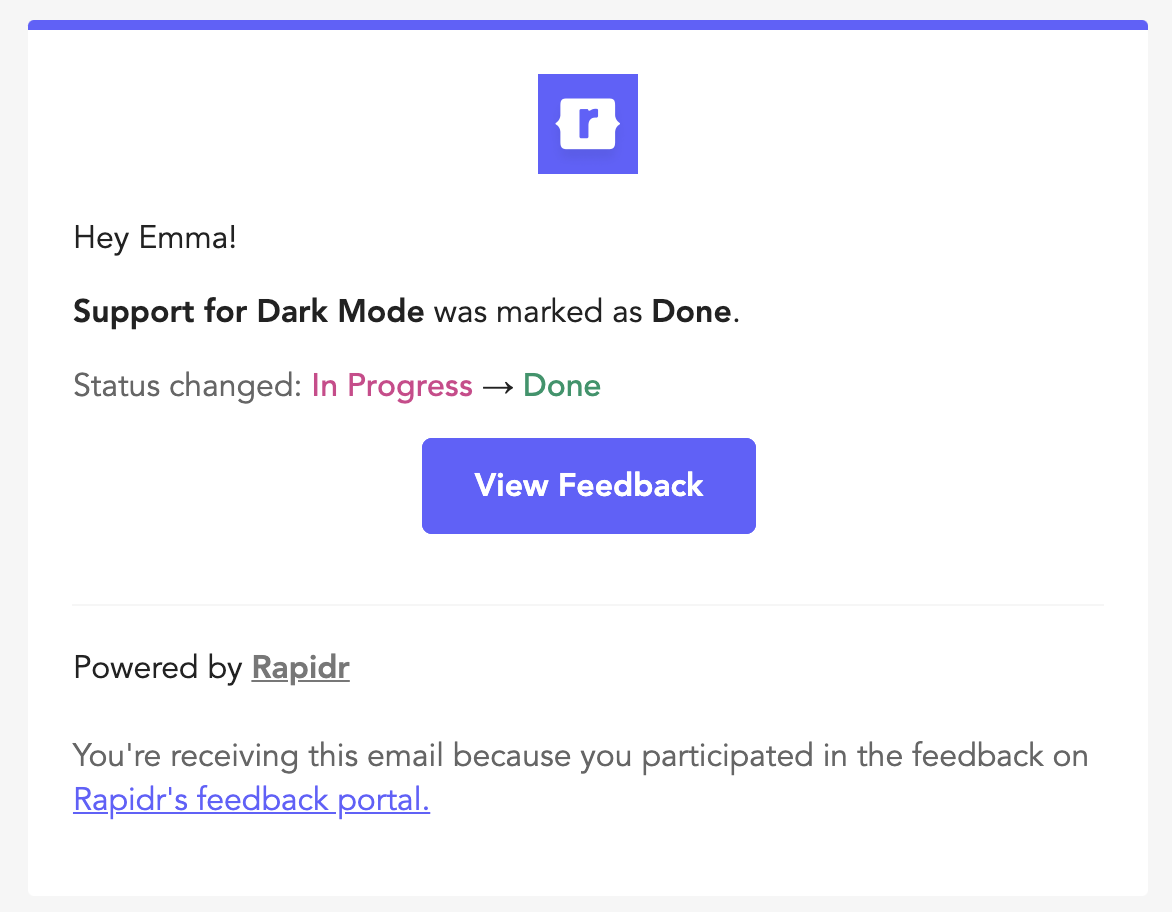
Task: Click the Rapidr logo icon
Action: [x=587, y=124]
